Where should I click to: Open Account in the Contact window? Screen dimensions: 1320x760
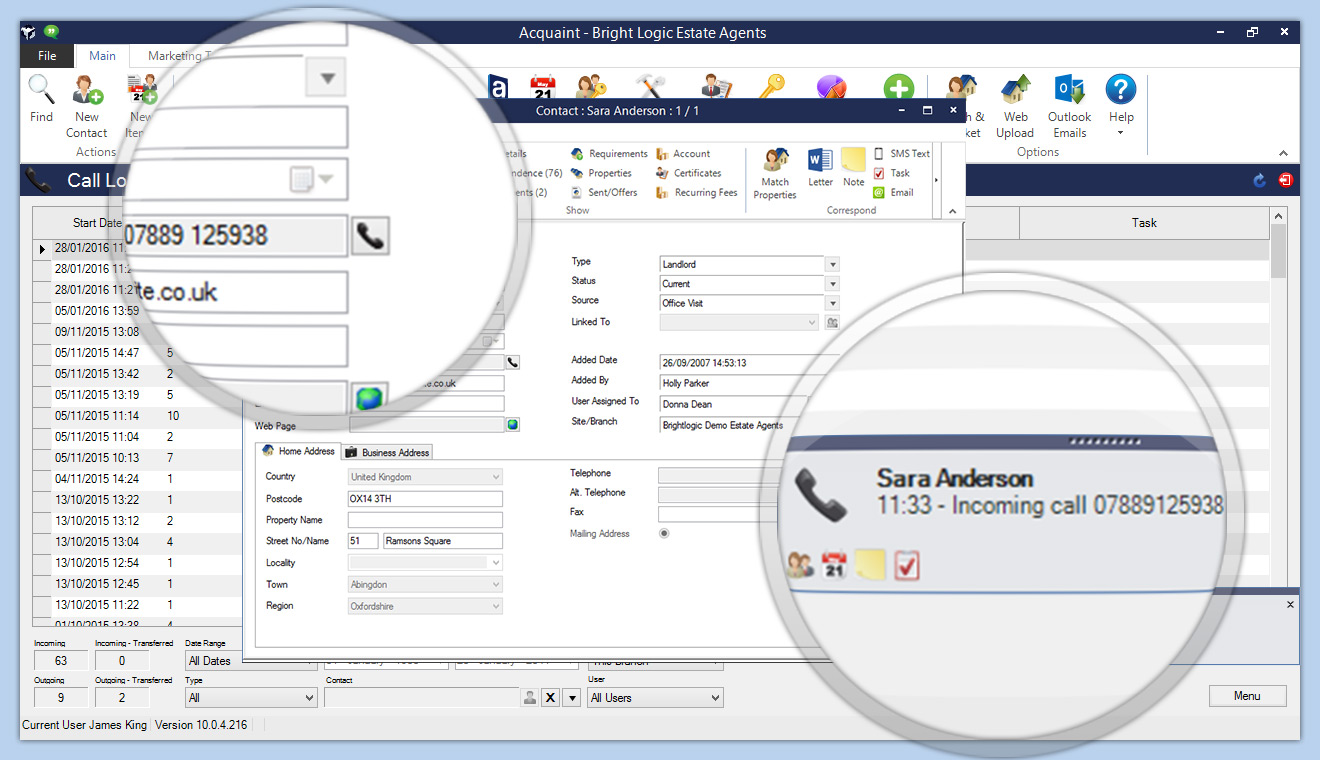point(684,154)
